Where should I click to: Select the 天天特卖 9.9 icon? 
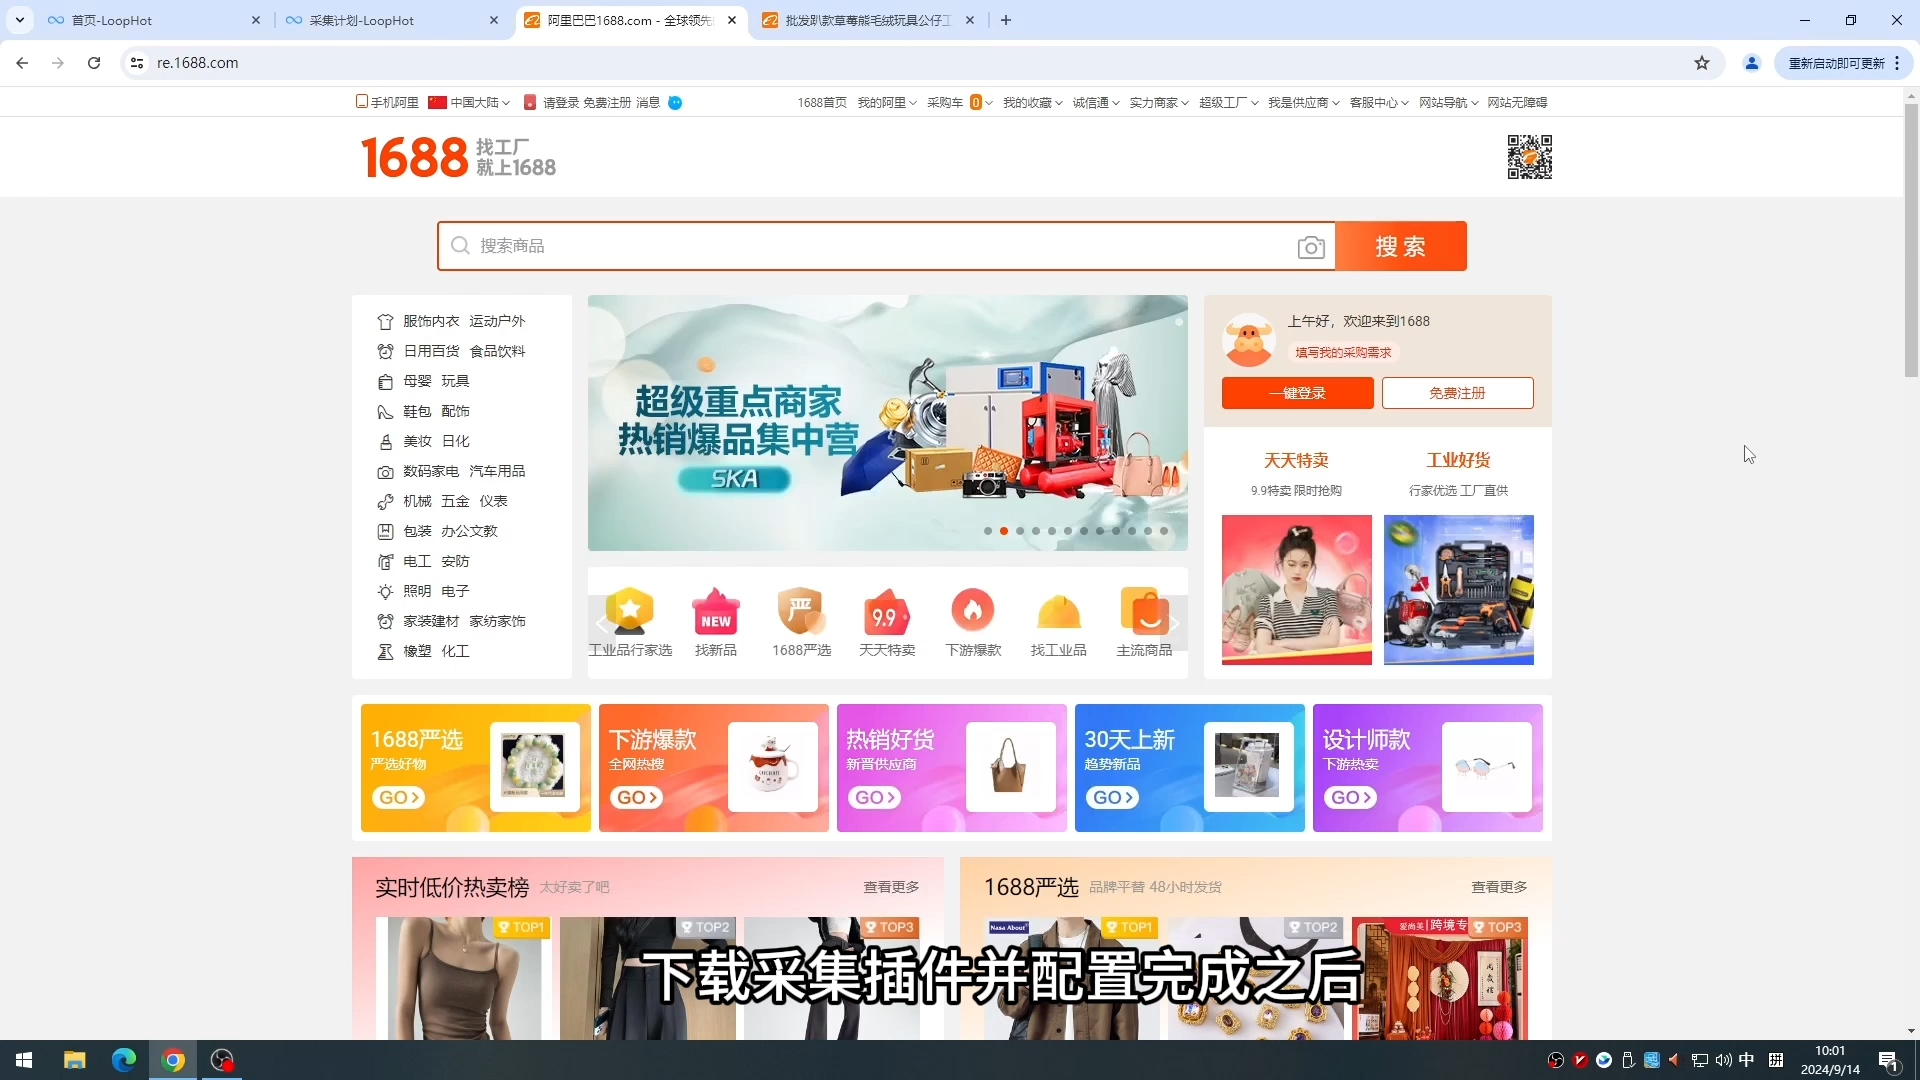coord(887,612)
